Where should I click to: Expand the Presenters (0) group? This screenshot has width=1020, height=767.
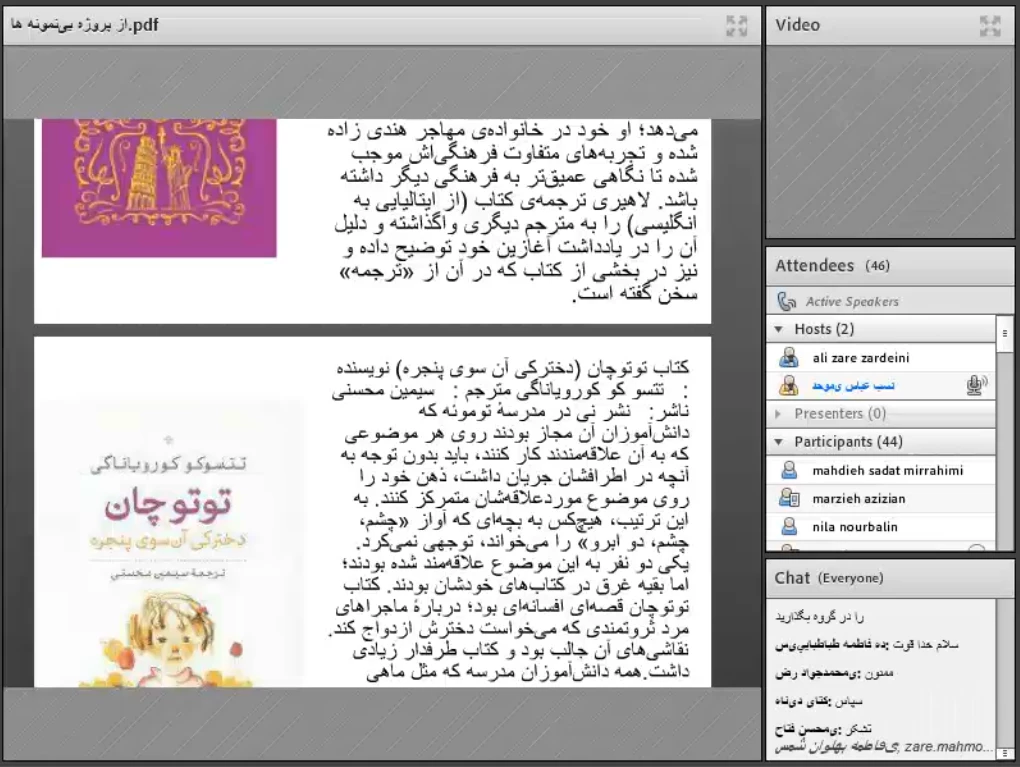[x=780, y=413]
